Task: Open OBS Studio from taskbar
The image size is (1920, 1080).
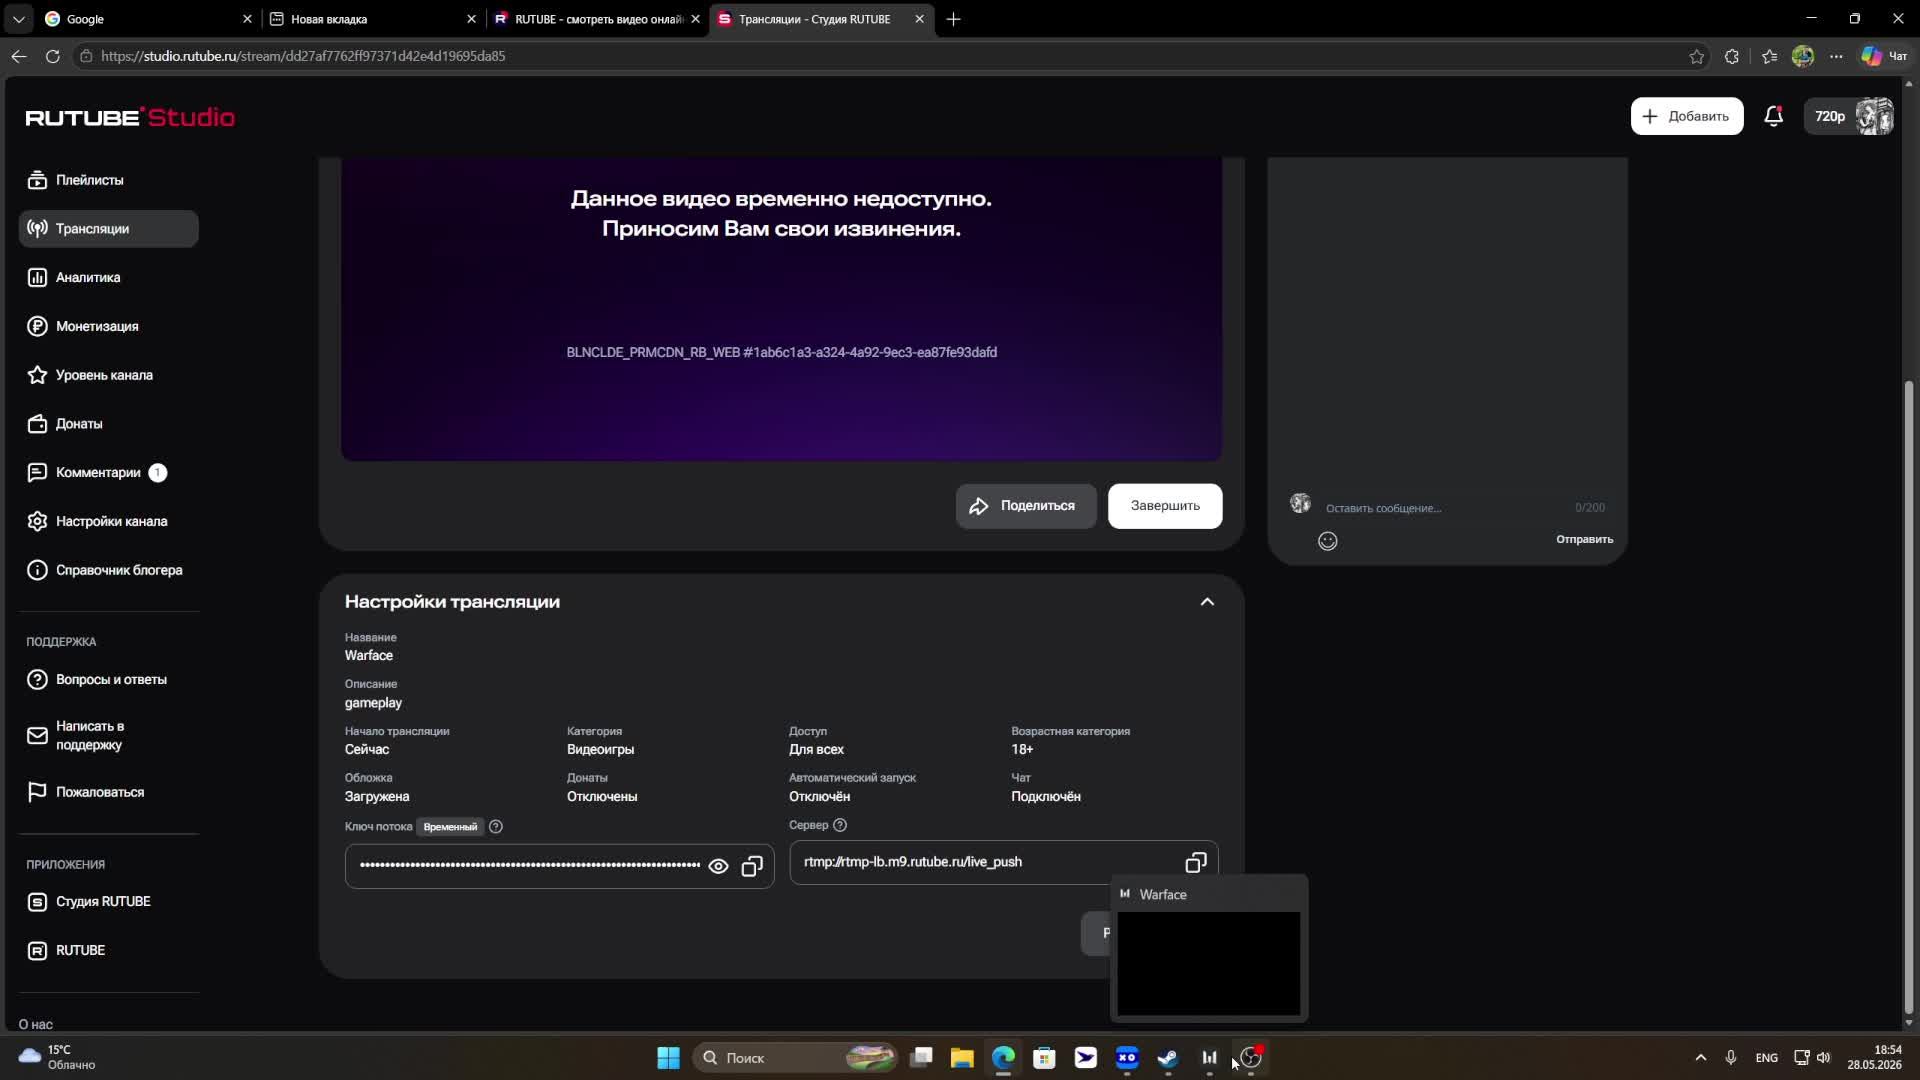Action: (1251, 1058)
